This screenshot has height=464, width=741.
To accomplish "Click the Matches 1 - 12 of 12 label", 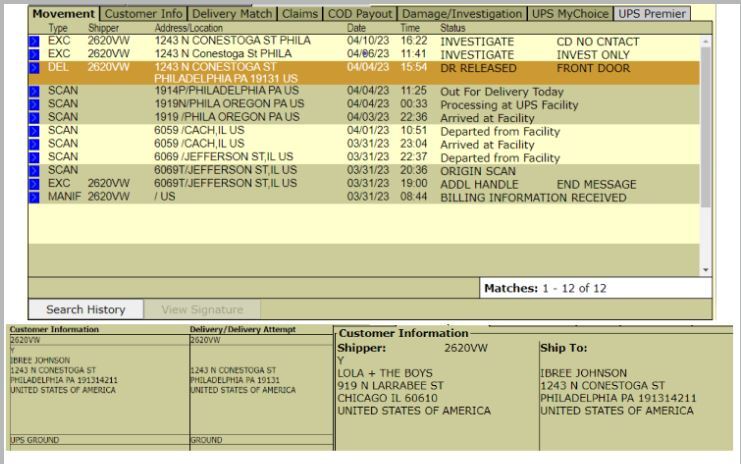I will 545,288.
